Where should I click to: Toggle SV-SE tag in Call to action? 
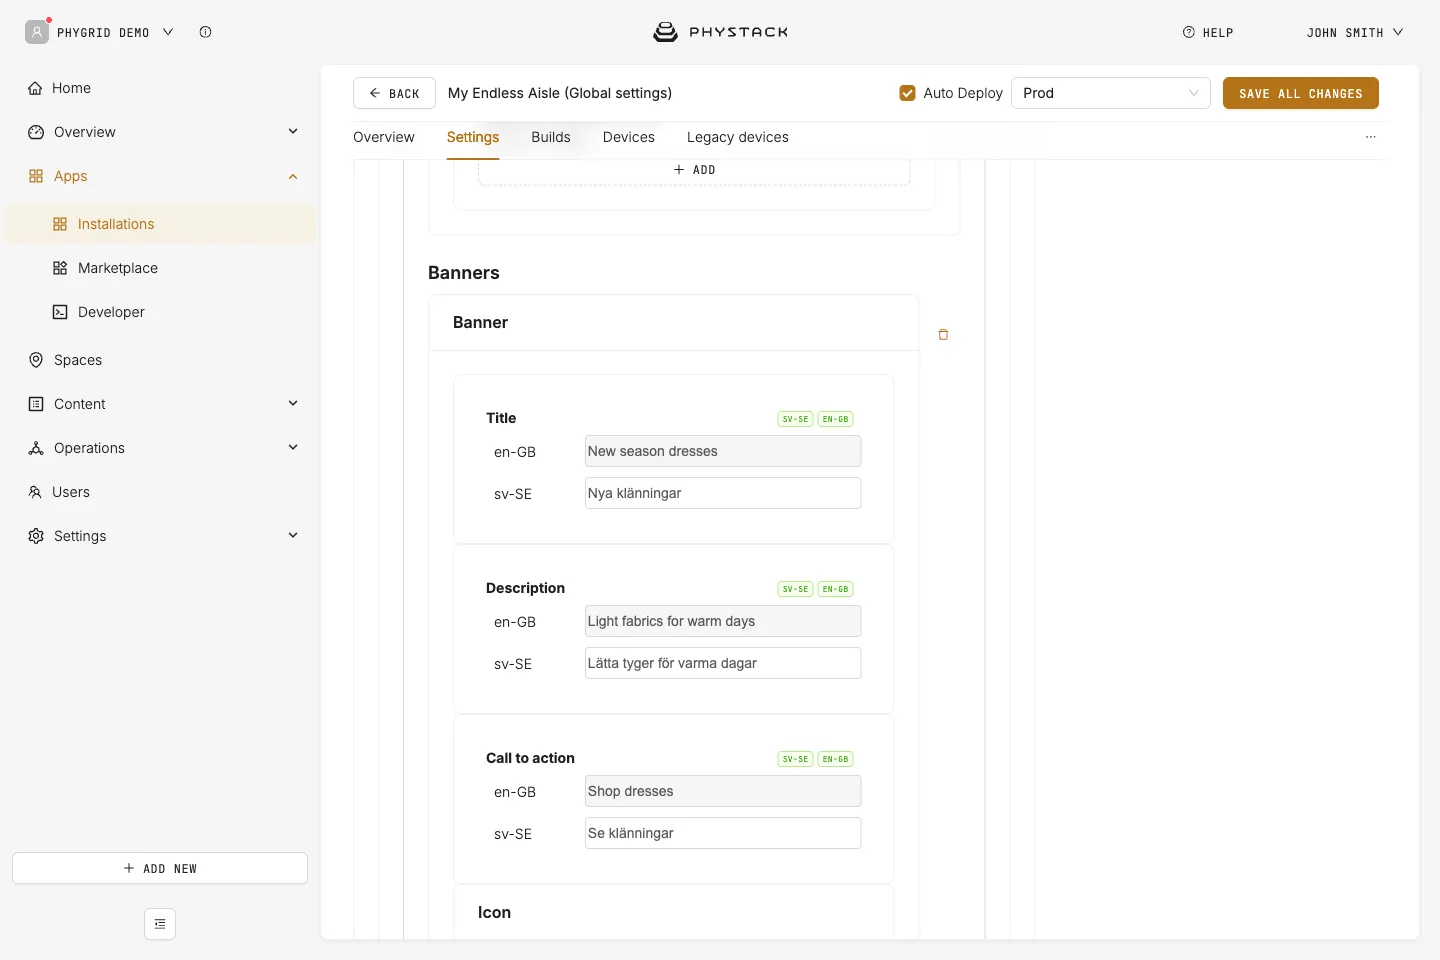(796, 759)
